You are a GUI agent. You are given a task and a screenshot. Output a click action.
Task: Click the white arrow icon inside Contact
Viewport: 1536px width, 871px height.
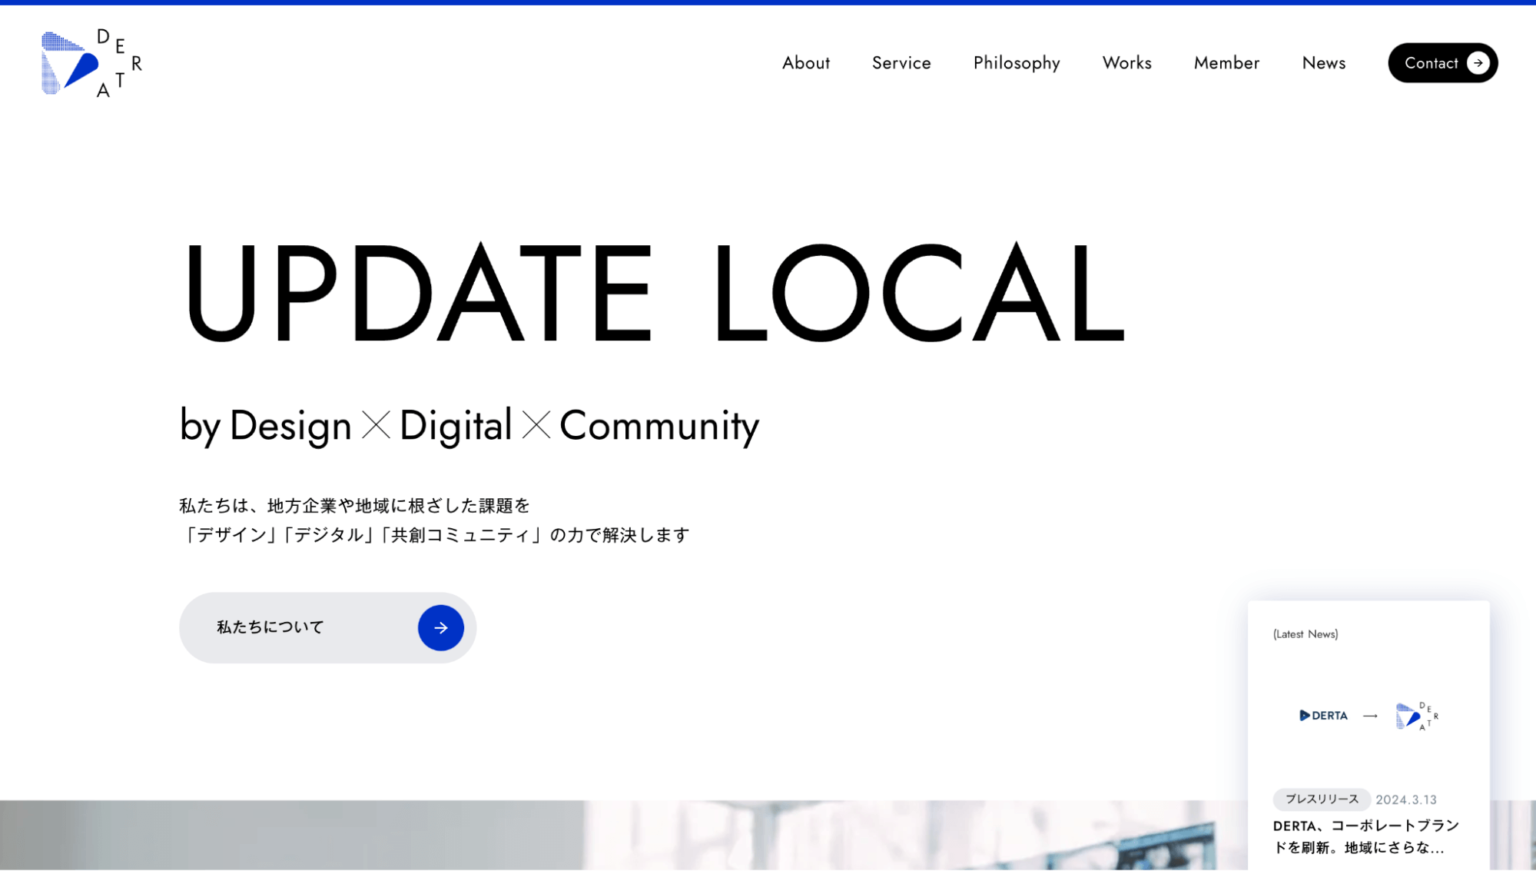(1477, 63)
